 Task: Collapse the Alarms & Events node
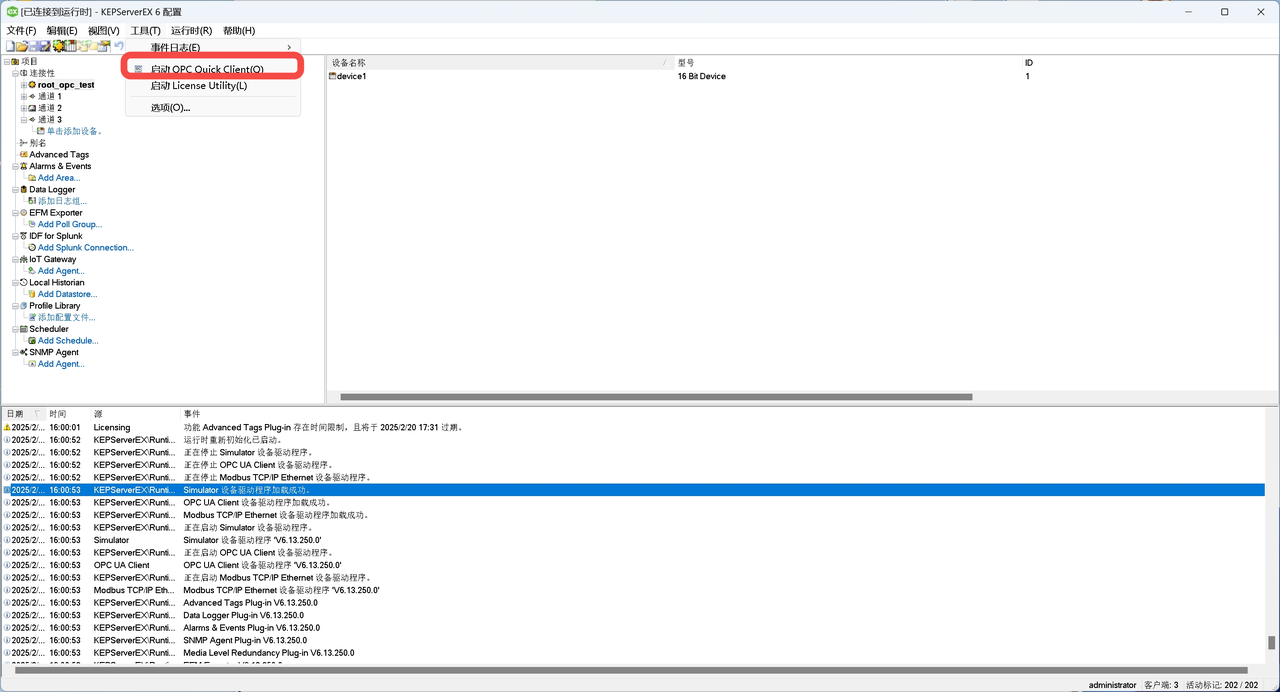[15, 167]
